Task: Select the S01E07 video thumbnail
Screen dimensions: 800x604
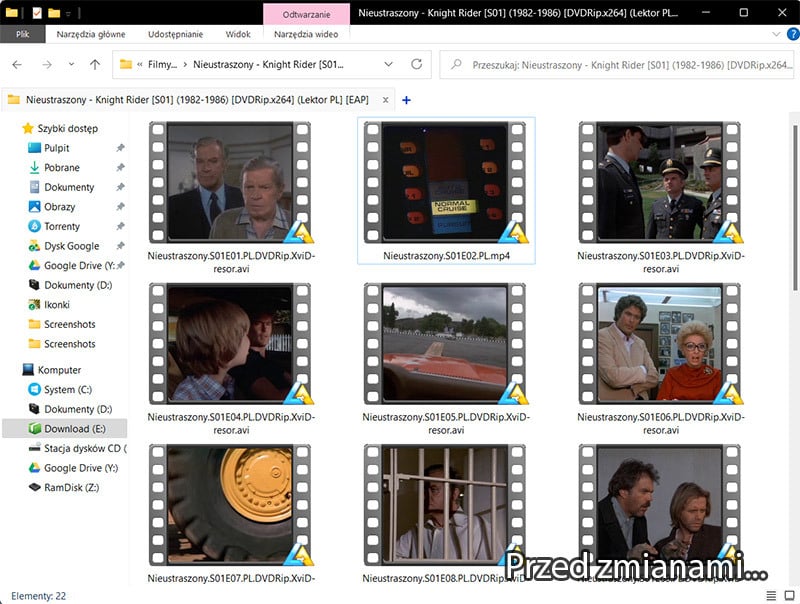Action: (231, 505)
